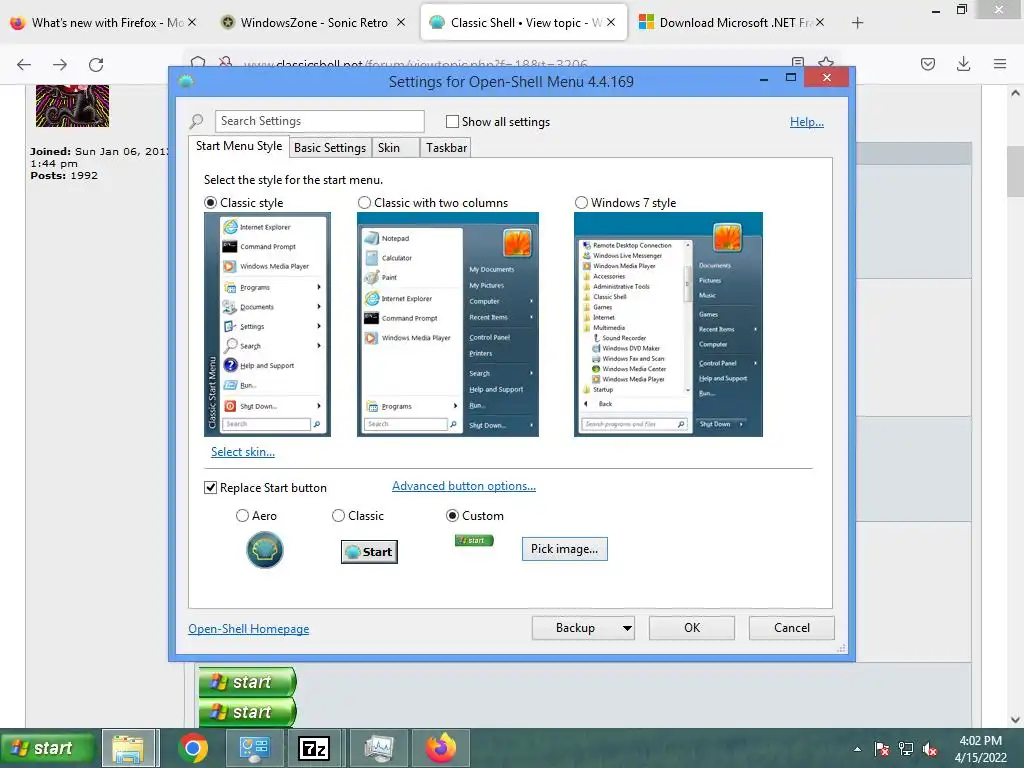Open the Backup dropdown arrow
The height and width of the screenshot is (768, 1024).
point(627,628)
